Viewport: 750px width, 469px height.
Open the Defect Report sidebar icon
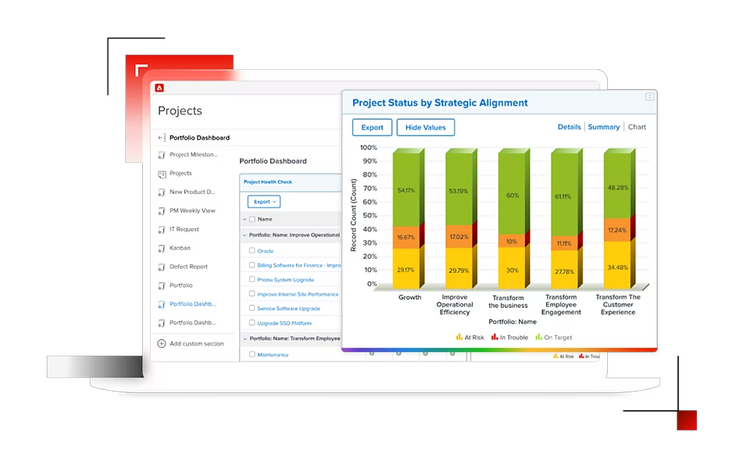pos(161,267)
